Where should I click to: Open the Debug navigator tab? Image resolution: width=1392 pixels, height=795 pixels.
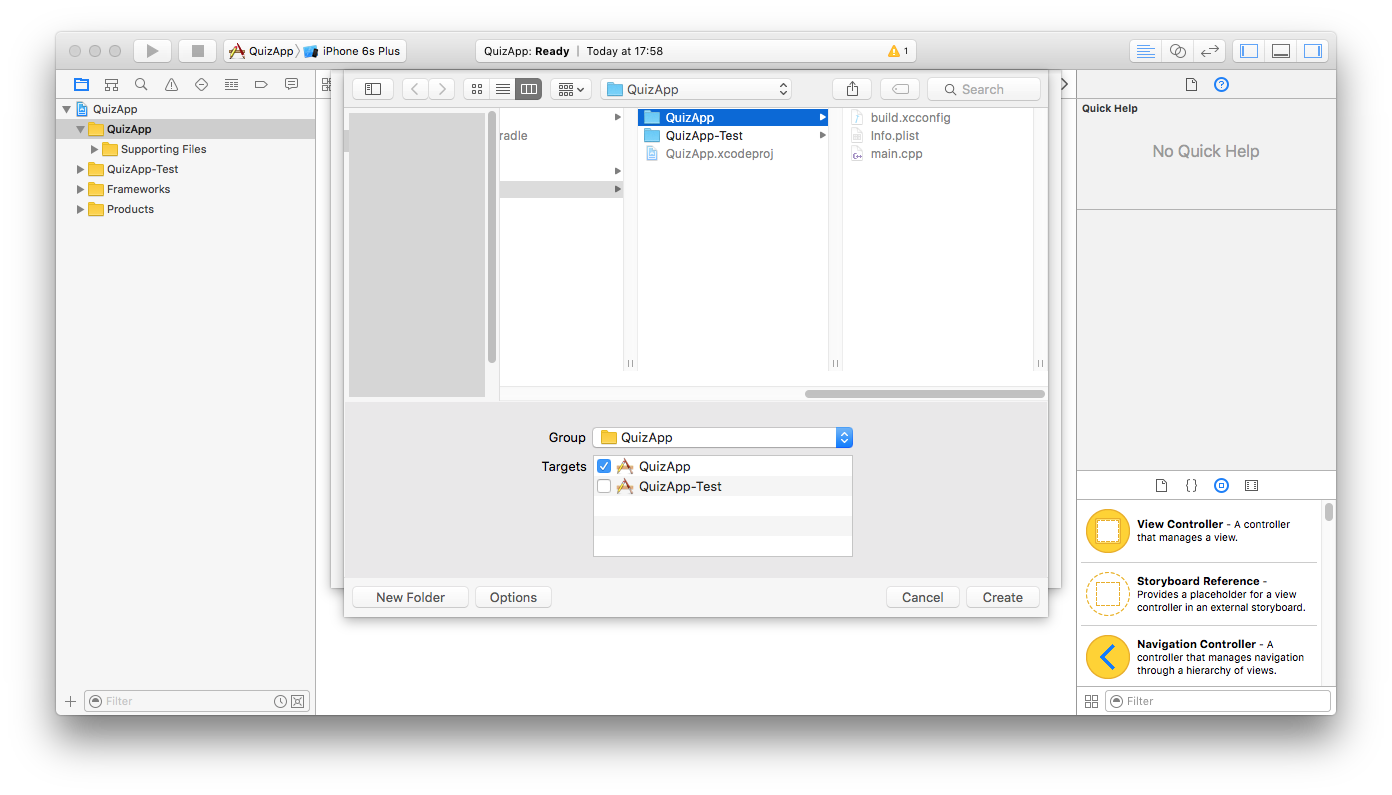(231, 85)
